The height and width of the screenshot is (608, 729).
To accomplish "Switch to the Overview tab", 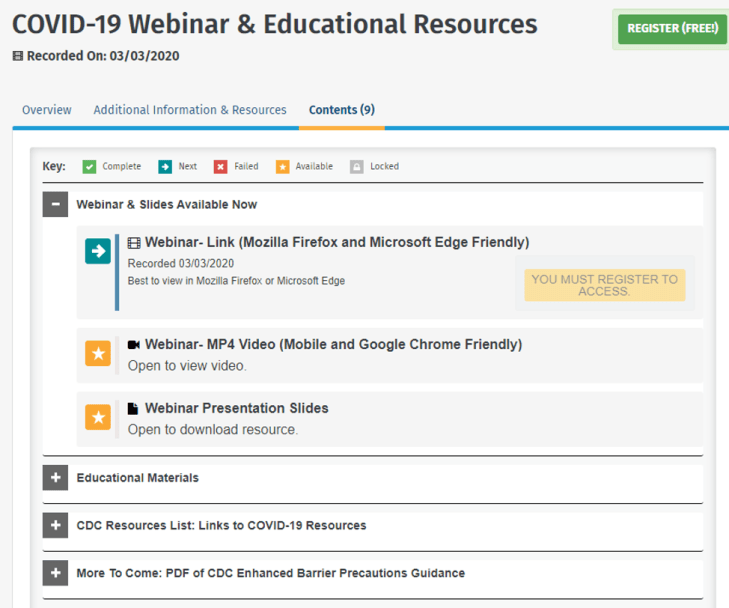I will [x=47, y=110].
